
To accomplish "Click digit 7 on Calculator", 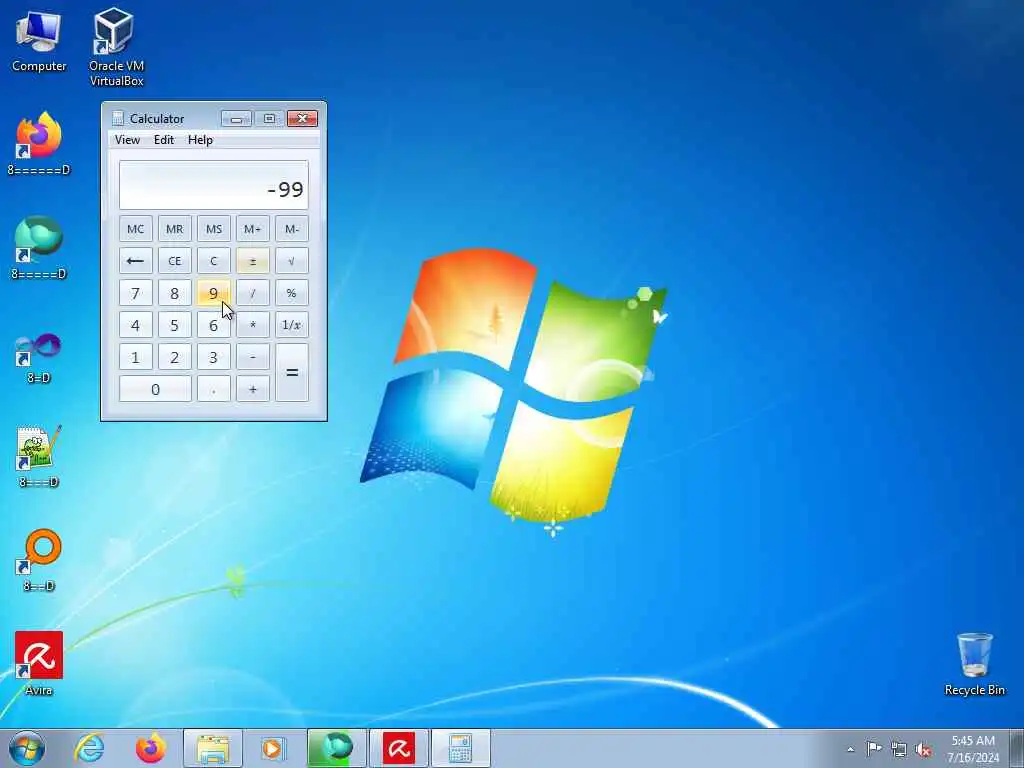I will [x=136, y=293].
